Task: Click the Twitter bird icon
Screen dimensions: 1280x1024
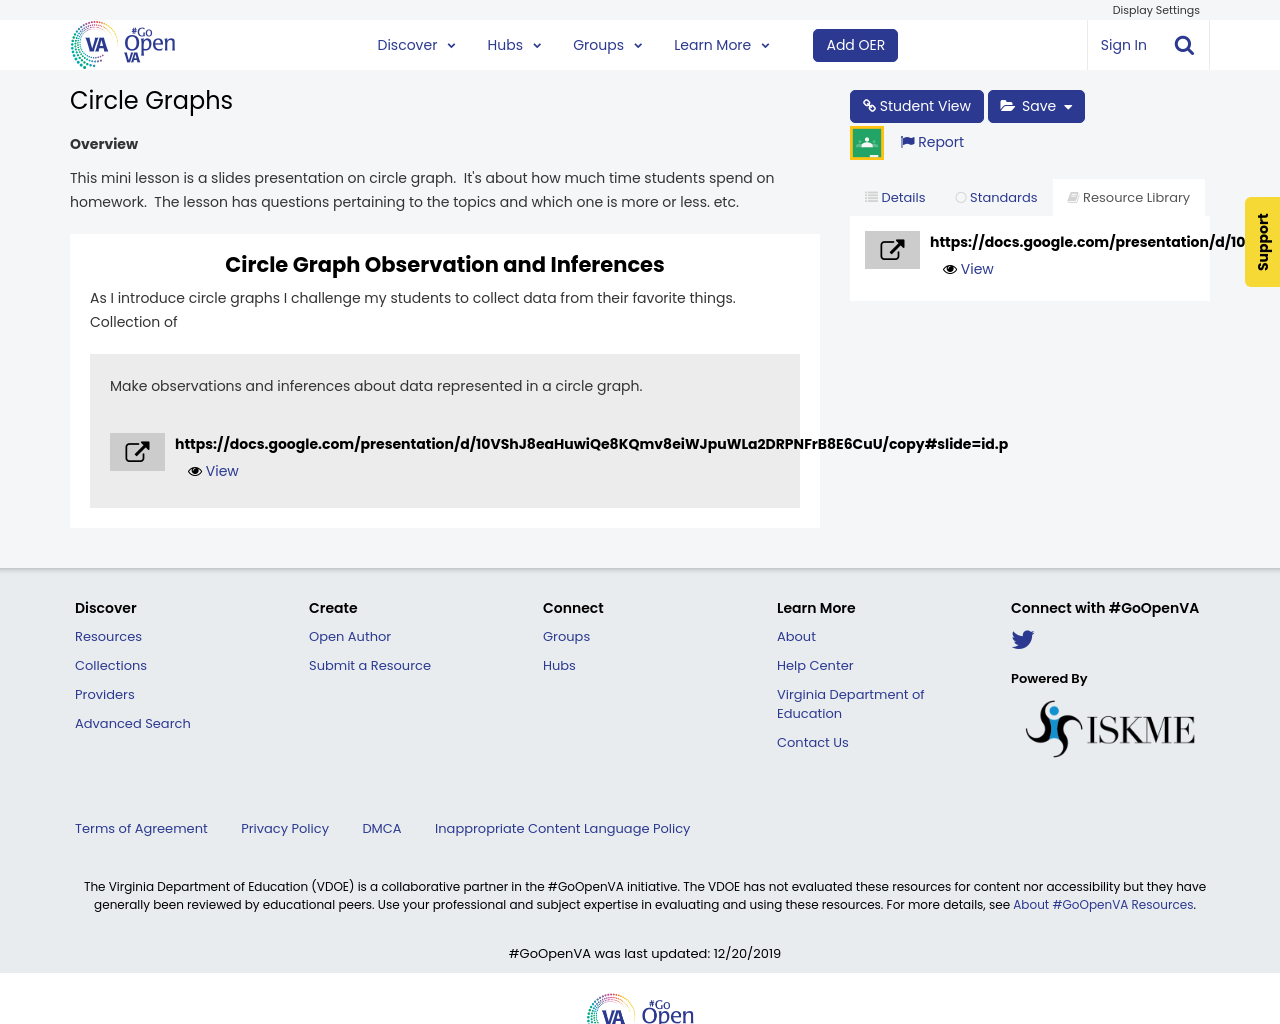Action: (x=1022, y=640)
